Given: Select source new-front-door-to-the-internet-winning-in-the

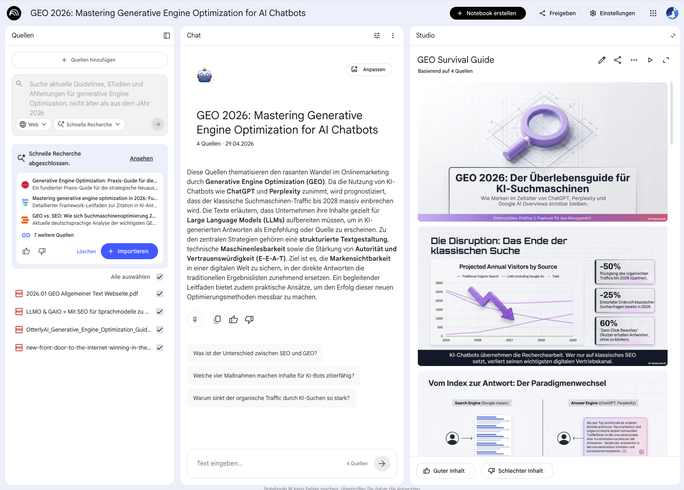Looking at the screenshot, I should 88,348.
